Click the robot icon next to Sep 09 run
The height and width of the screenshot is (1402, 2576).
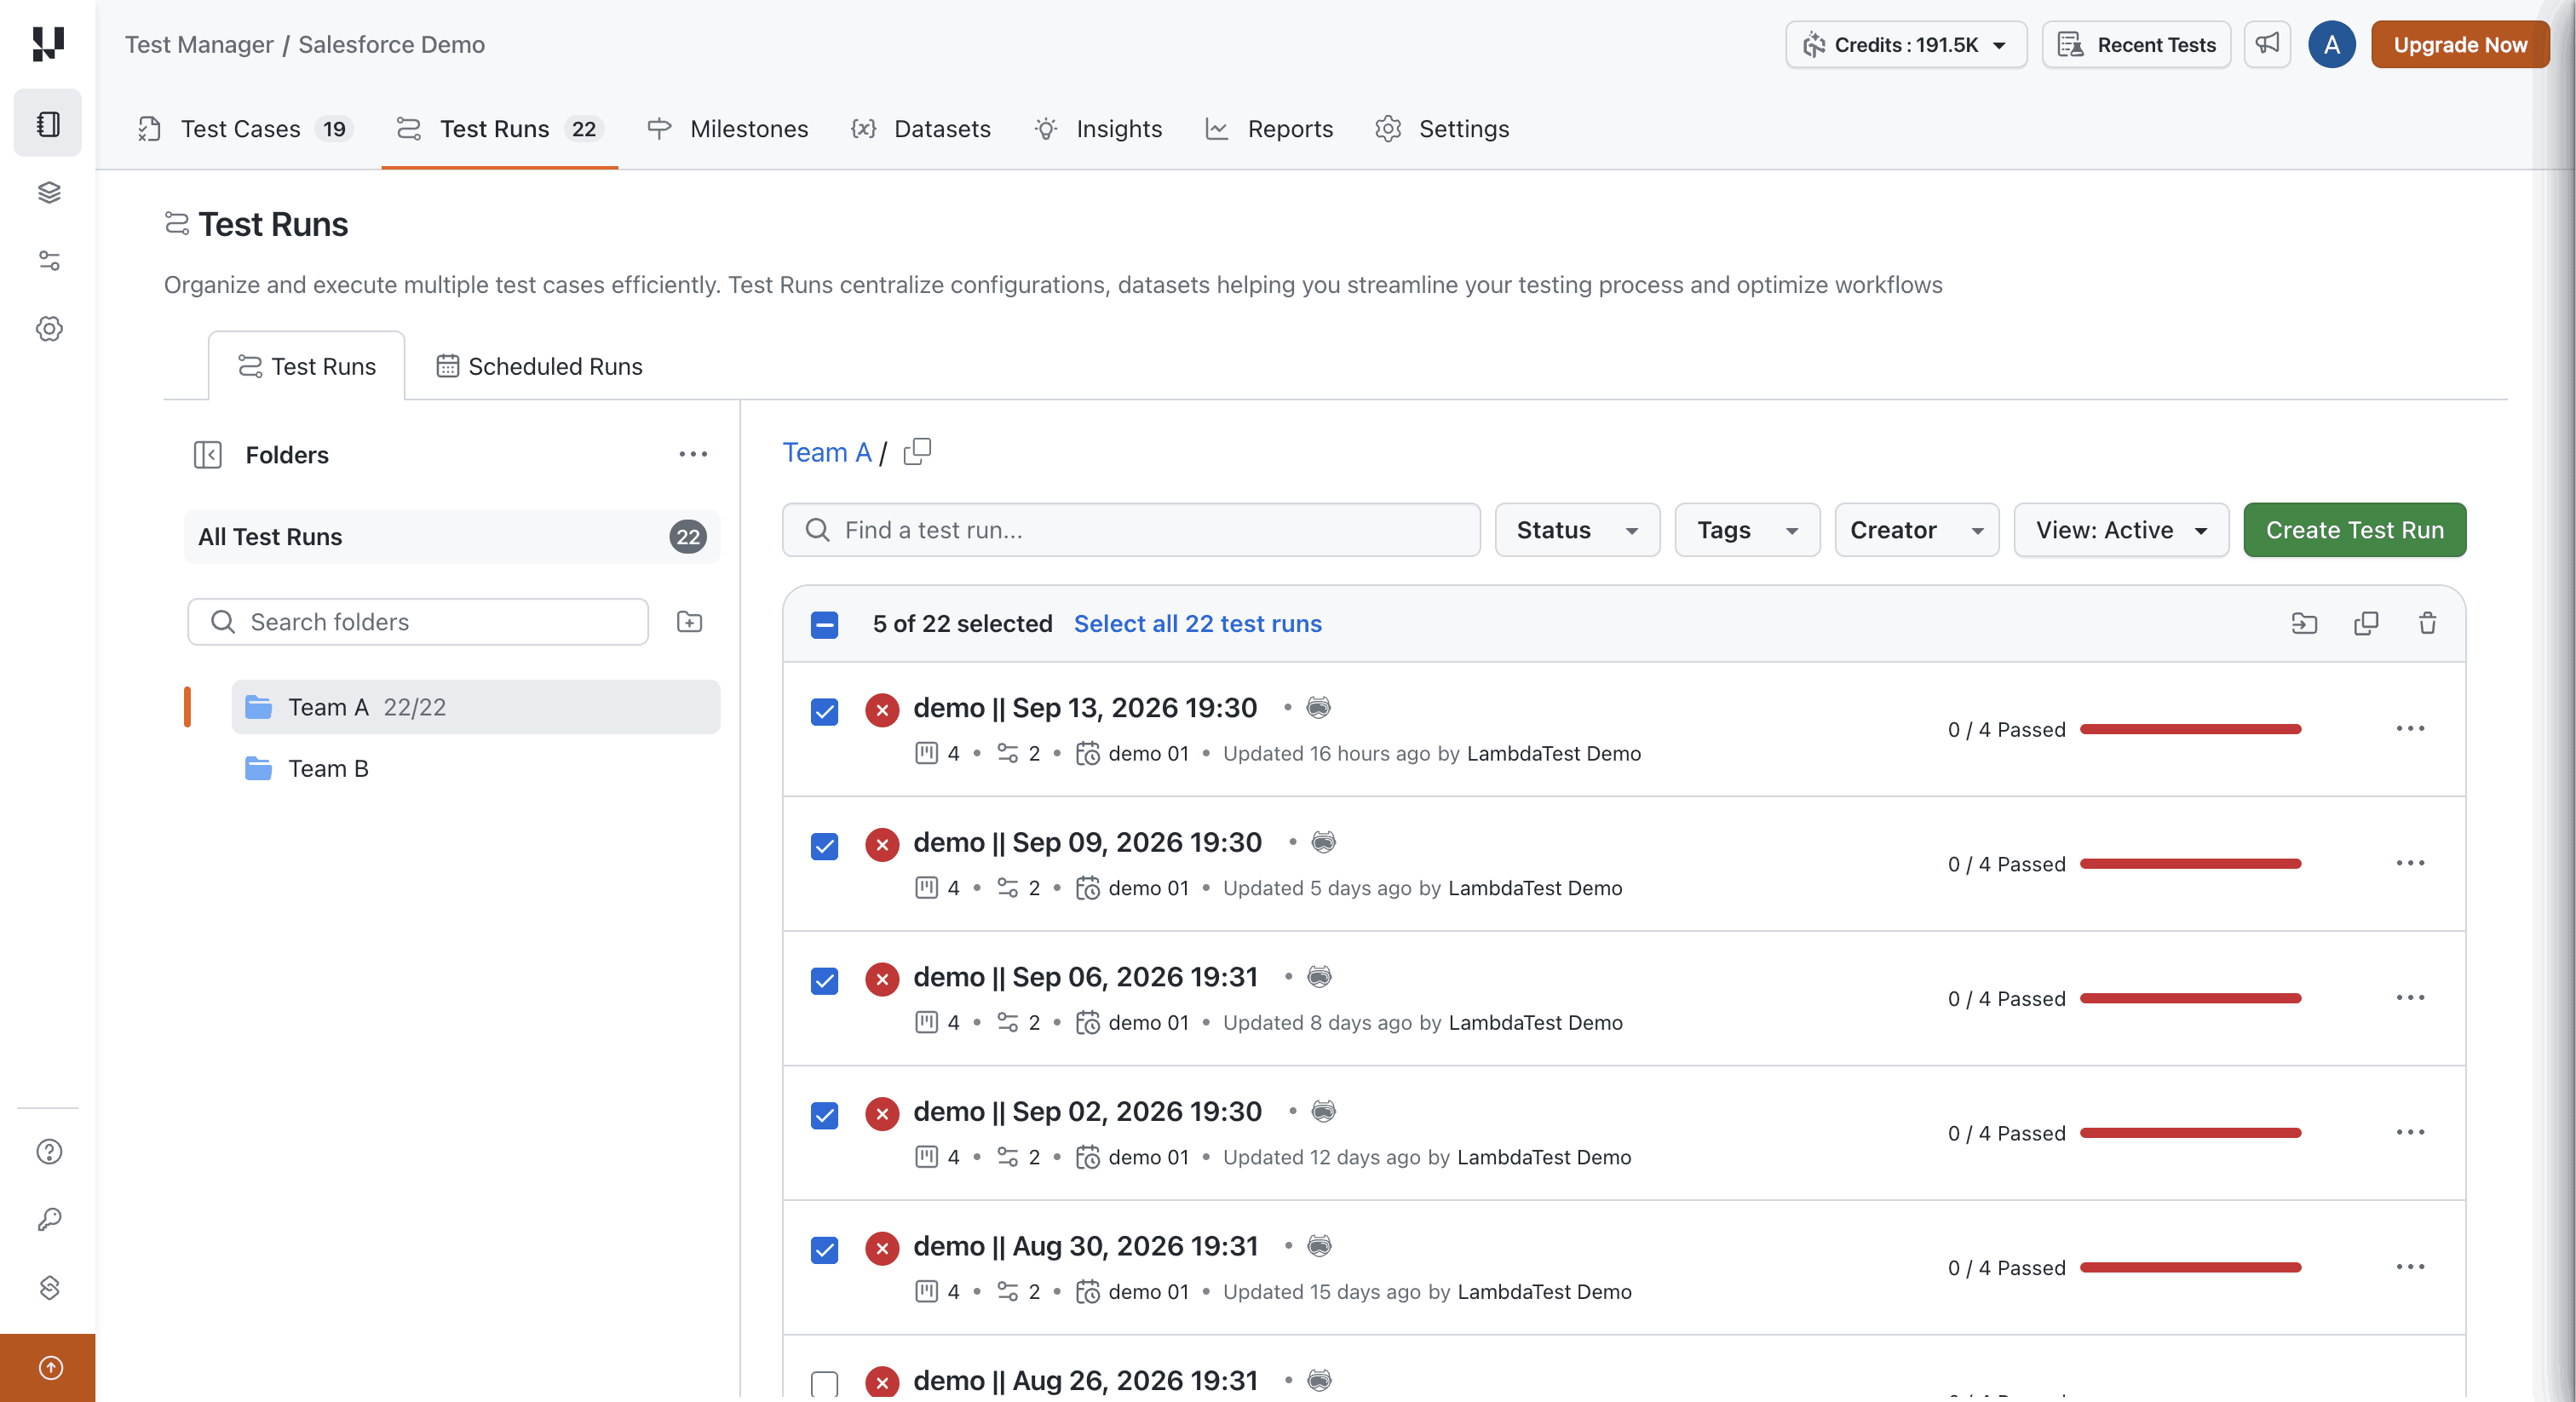[1323, 842]
